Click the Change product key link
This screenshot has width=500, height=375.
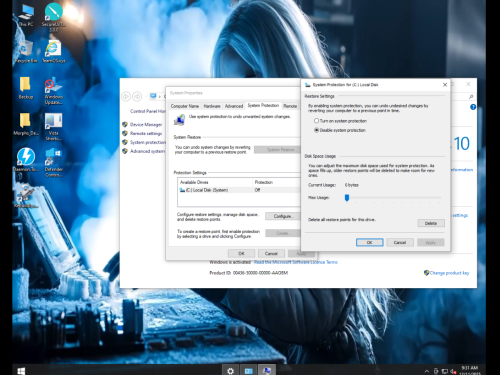(x=449, y=273)
